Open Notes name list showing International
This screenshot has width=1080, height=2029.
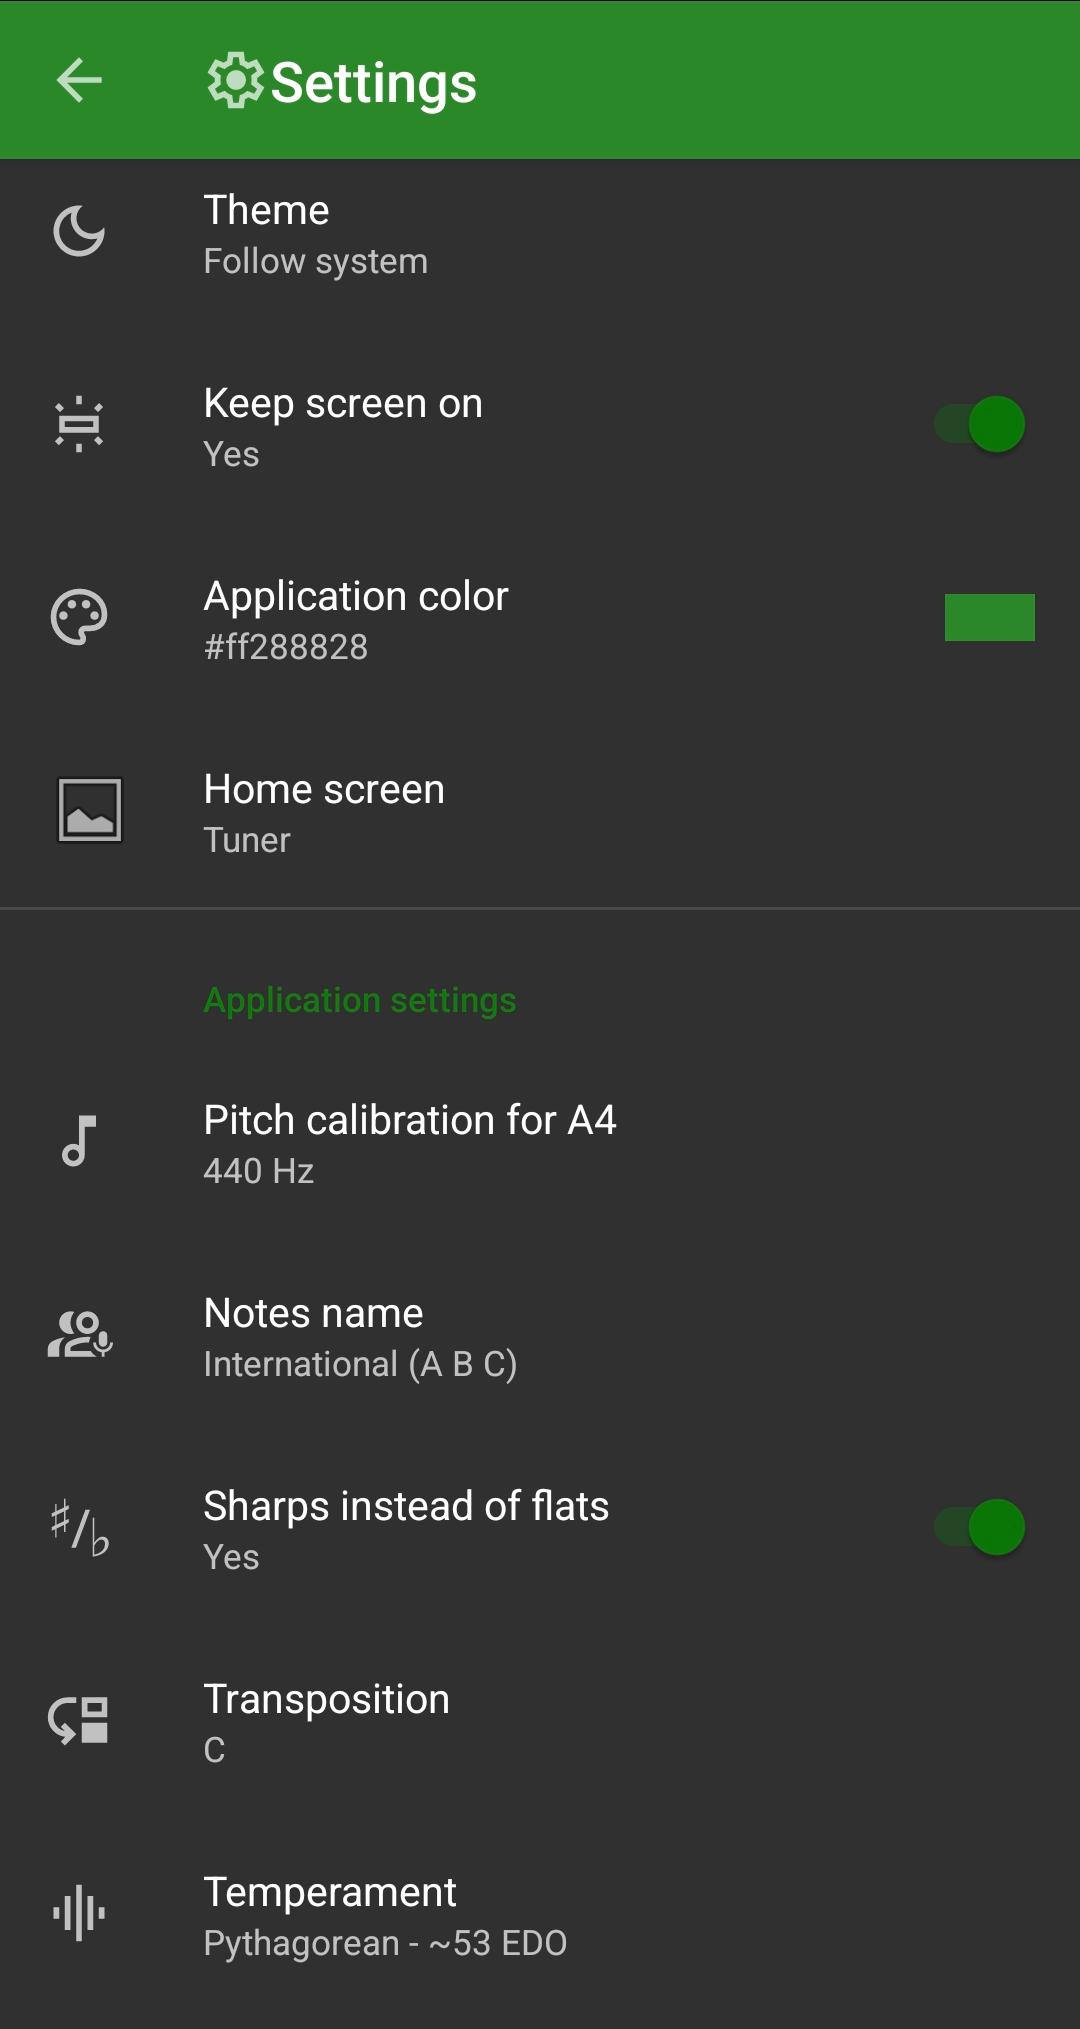click(x=360, y=1337)
